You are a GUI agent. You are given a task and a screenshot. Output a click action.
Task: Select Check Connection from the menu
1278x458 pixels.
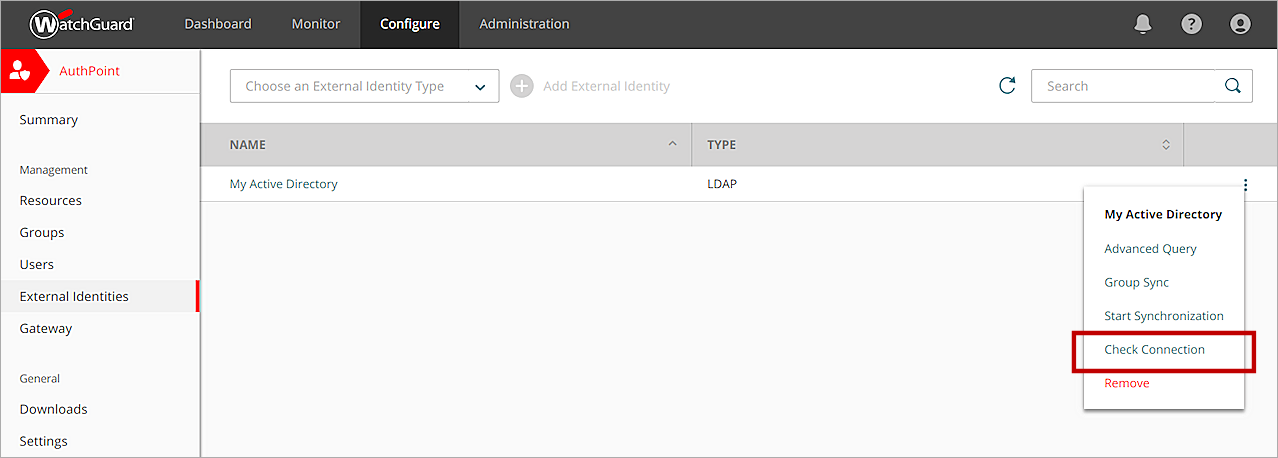point(1154,350)
